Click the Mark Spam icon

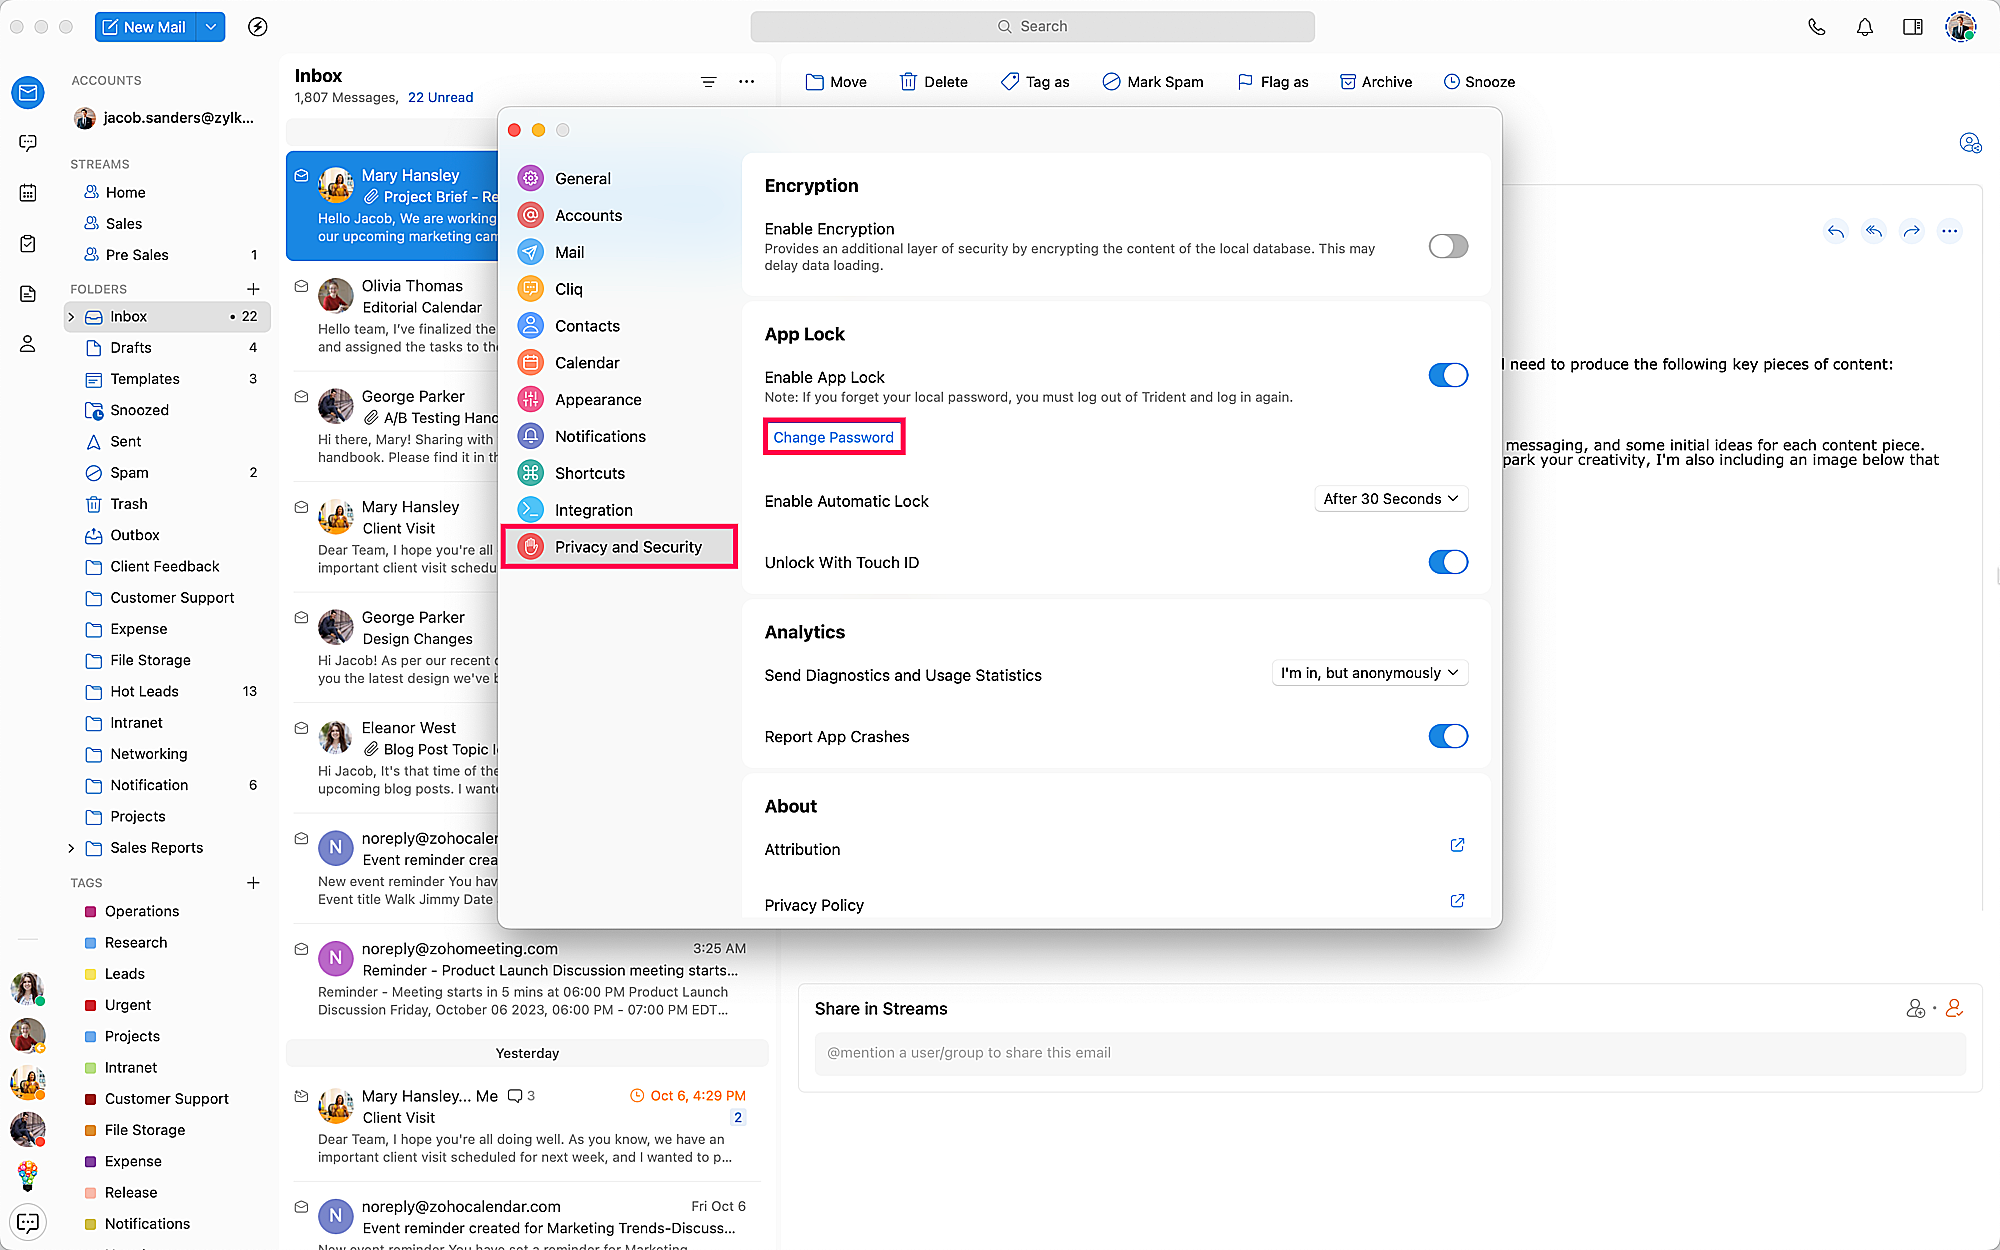click(x=1111, y=82)
